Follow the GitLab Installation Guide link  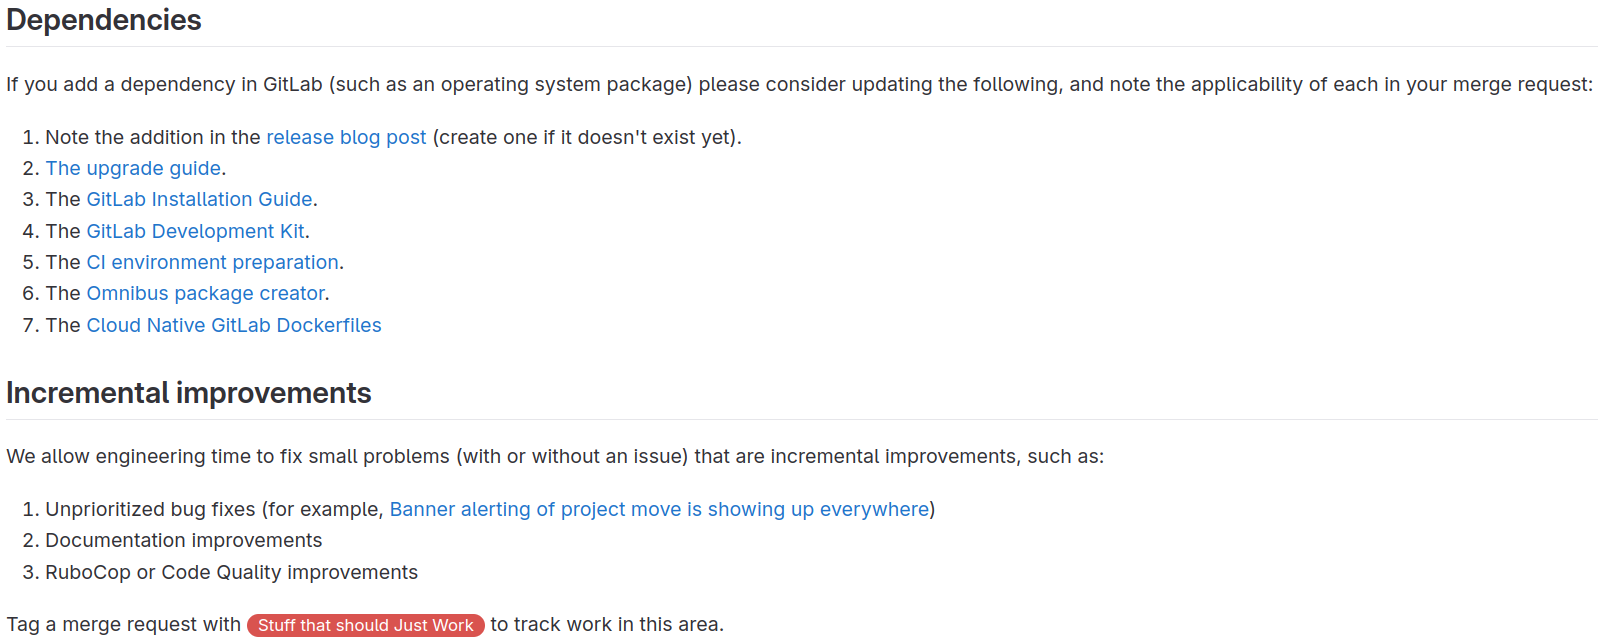[199, 199]
